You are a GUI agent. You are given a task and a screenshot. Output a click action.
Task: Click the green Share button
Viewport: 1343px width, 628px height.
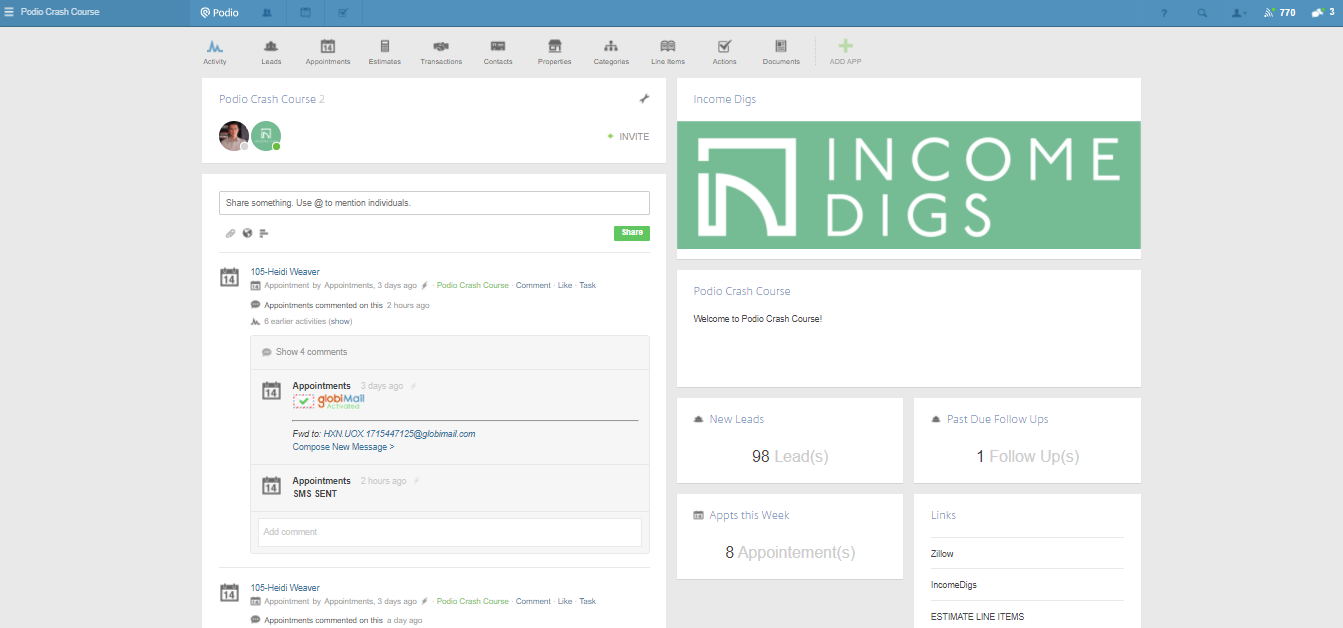pyautogui.click(x=632, y=233)
